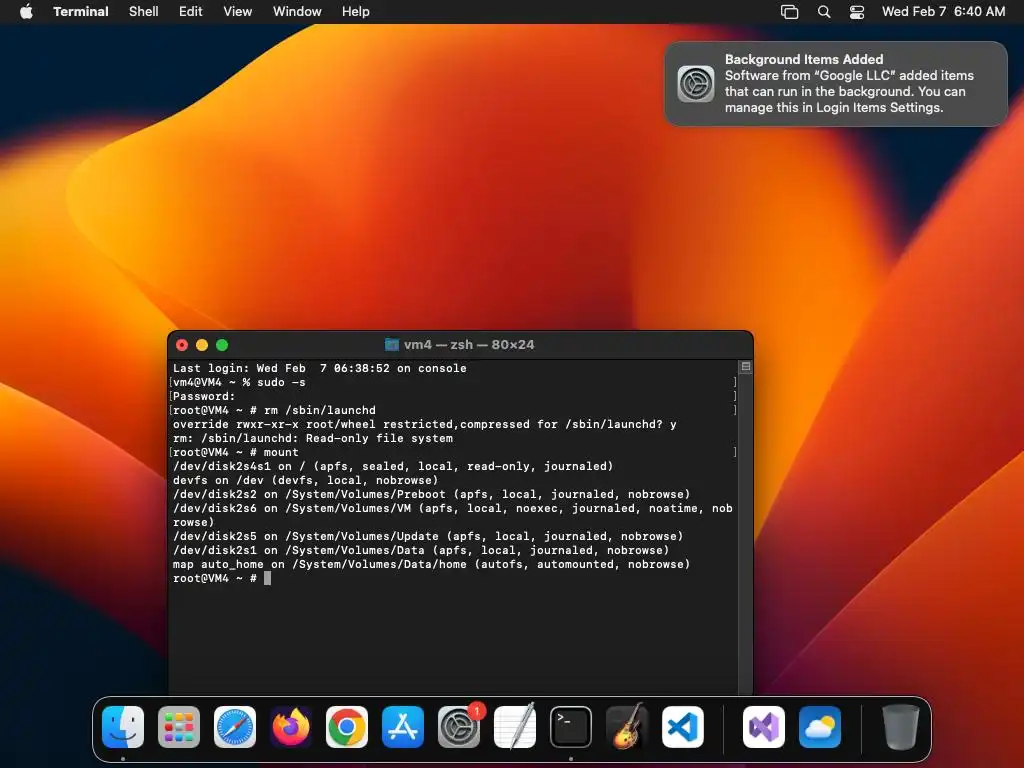The width and height of the screenshot is (1024, 768).
Task: Click the 'sudo -s' command line
Action: (x=239, y=383)
